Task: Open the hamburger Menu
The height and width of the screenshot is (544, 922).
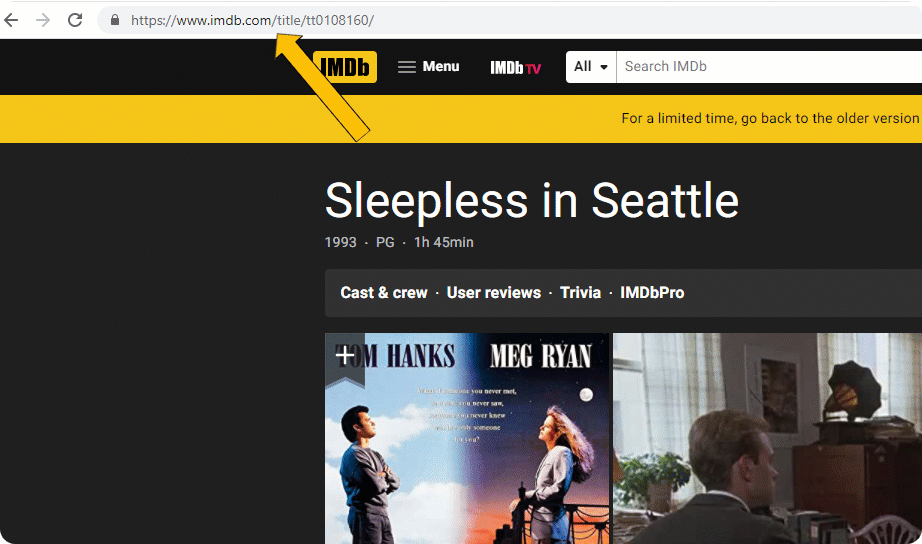Action: pos(429,67)
